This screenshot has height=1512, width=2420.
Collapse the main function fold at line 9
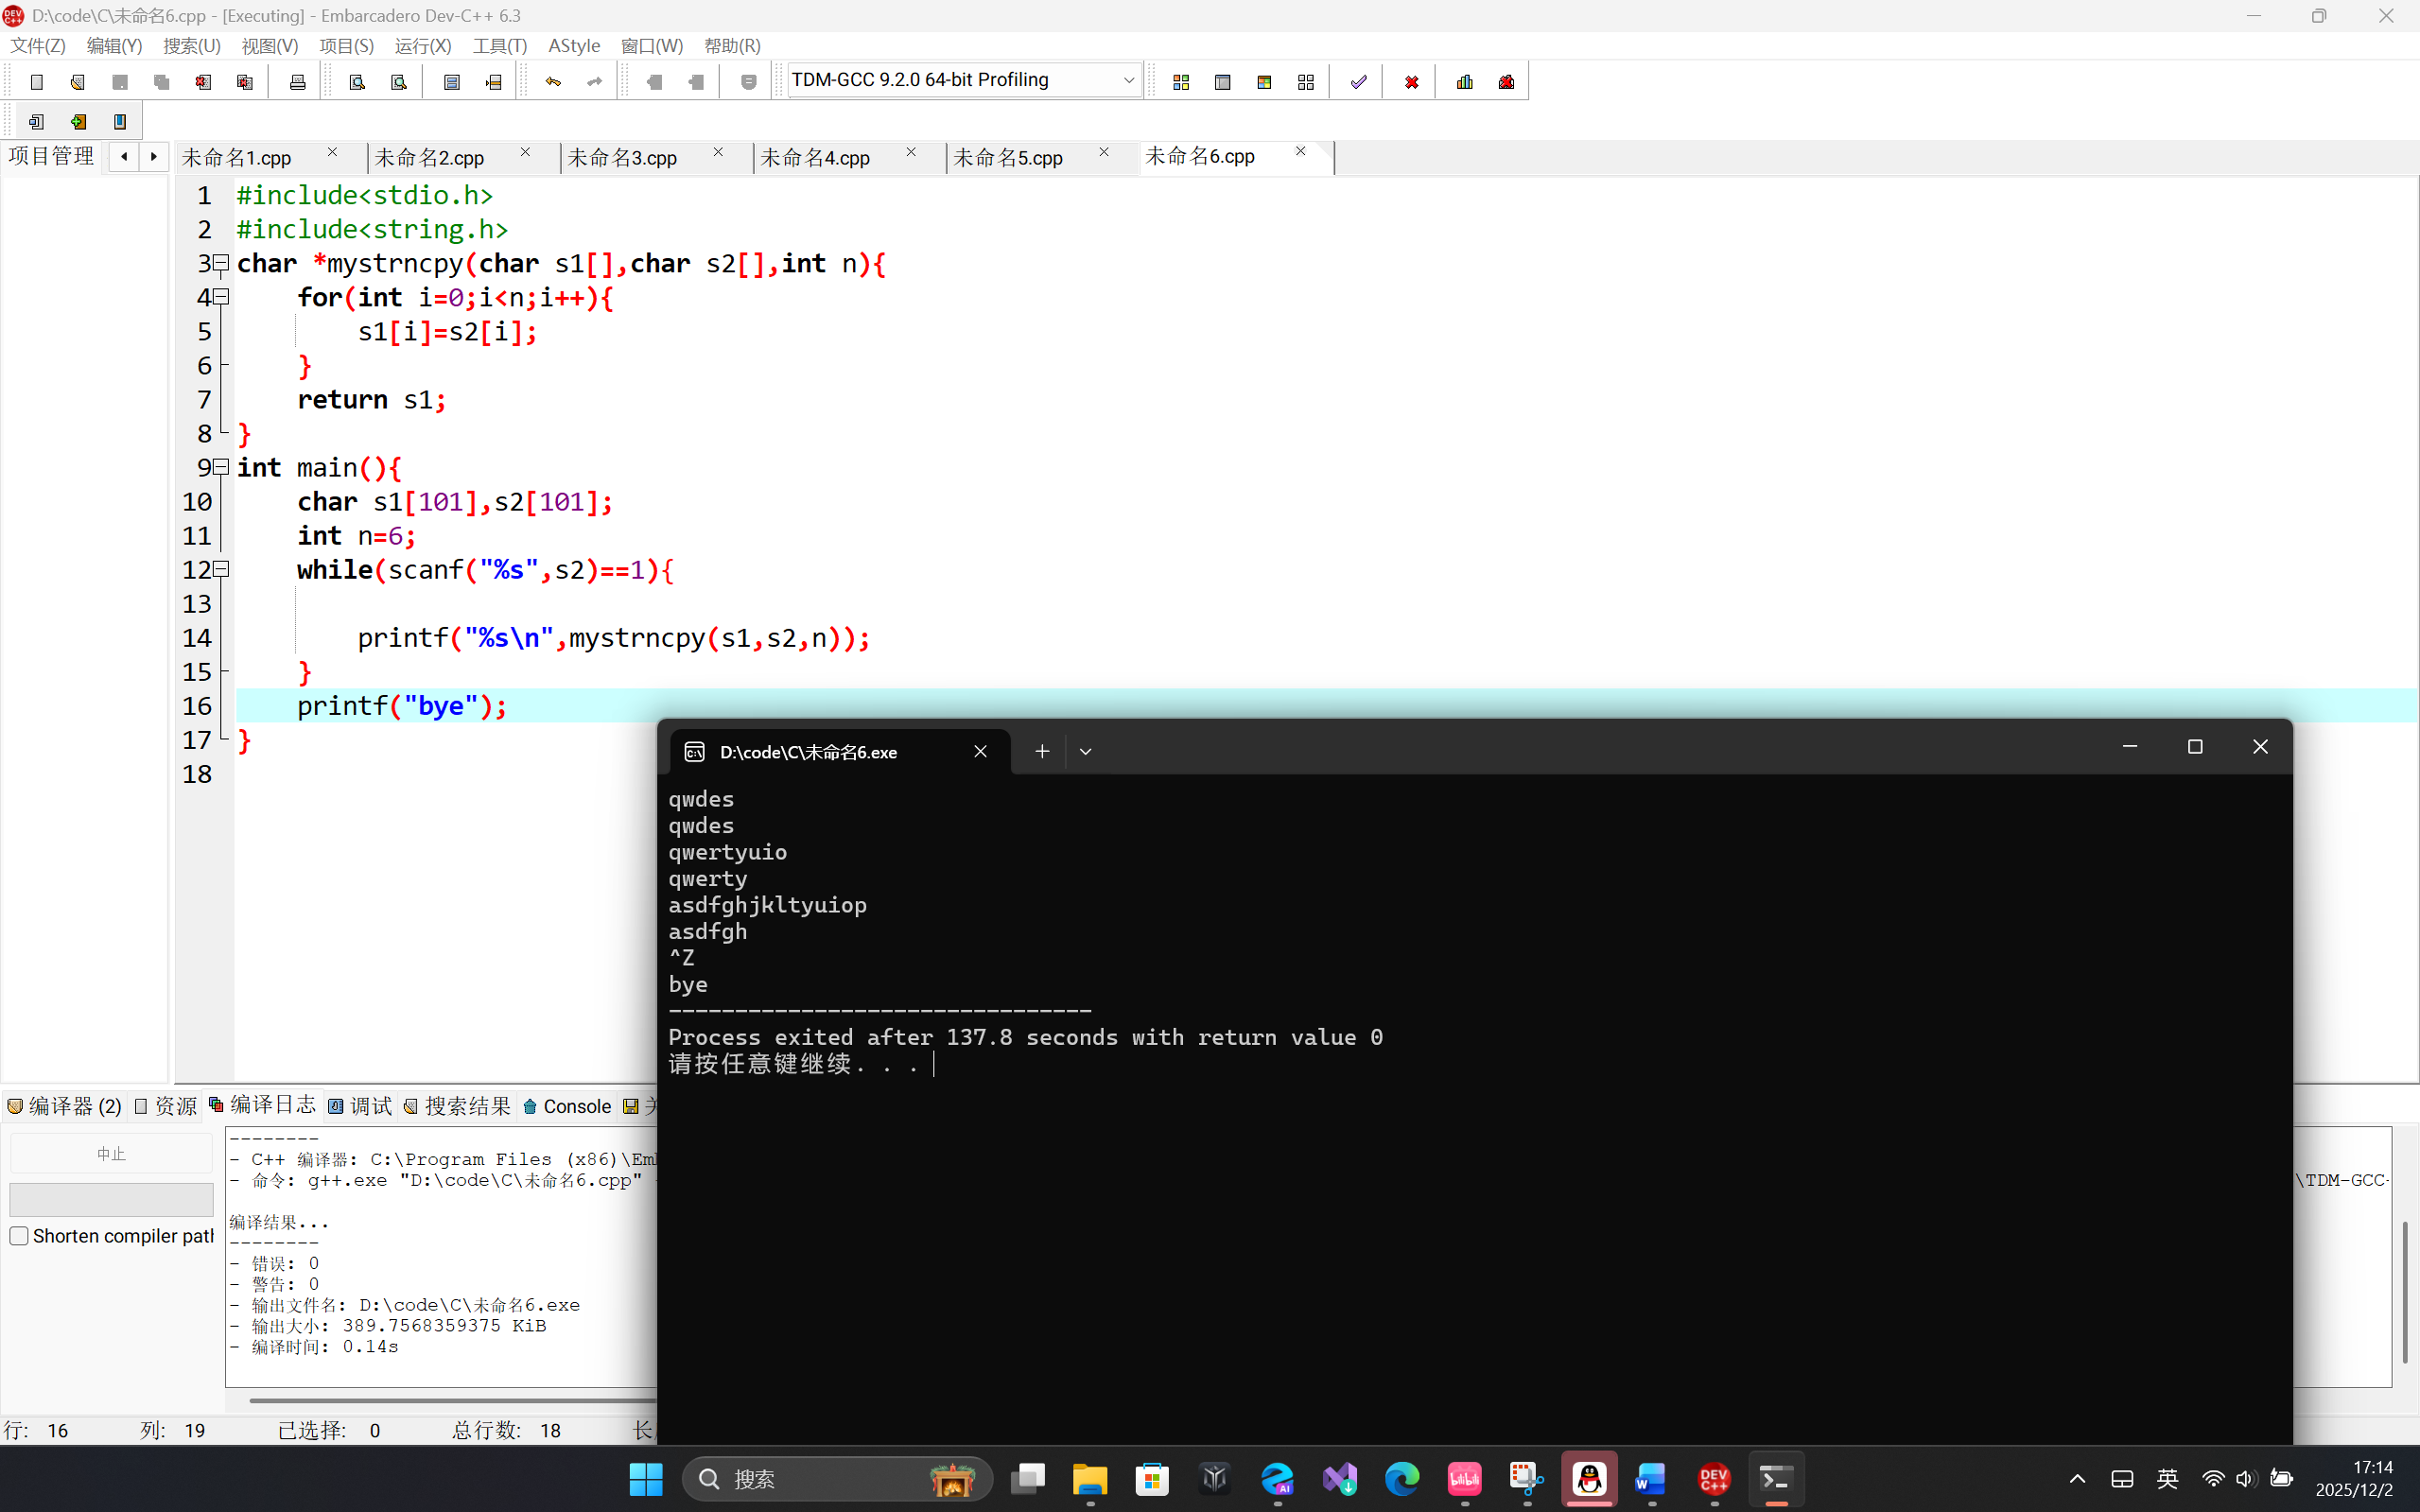tap(222, 467)
